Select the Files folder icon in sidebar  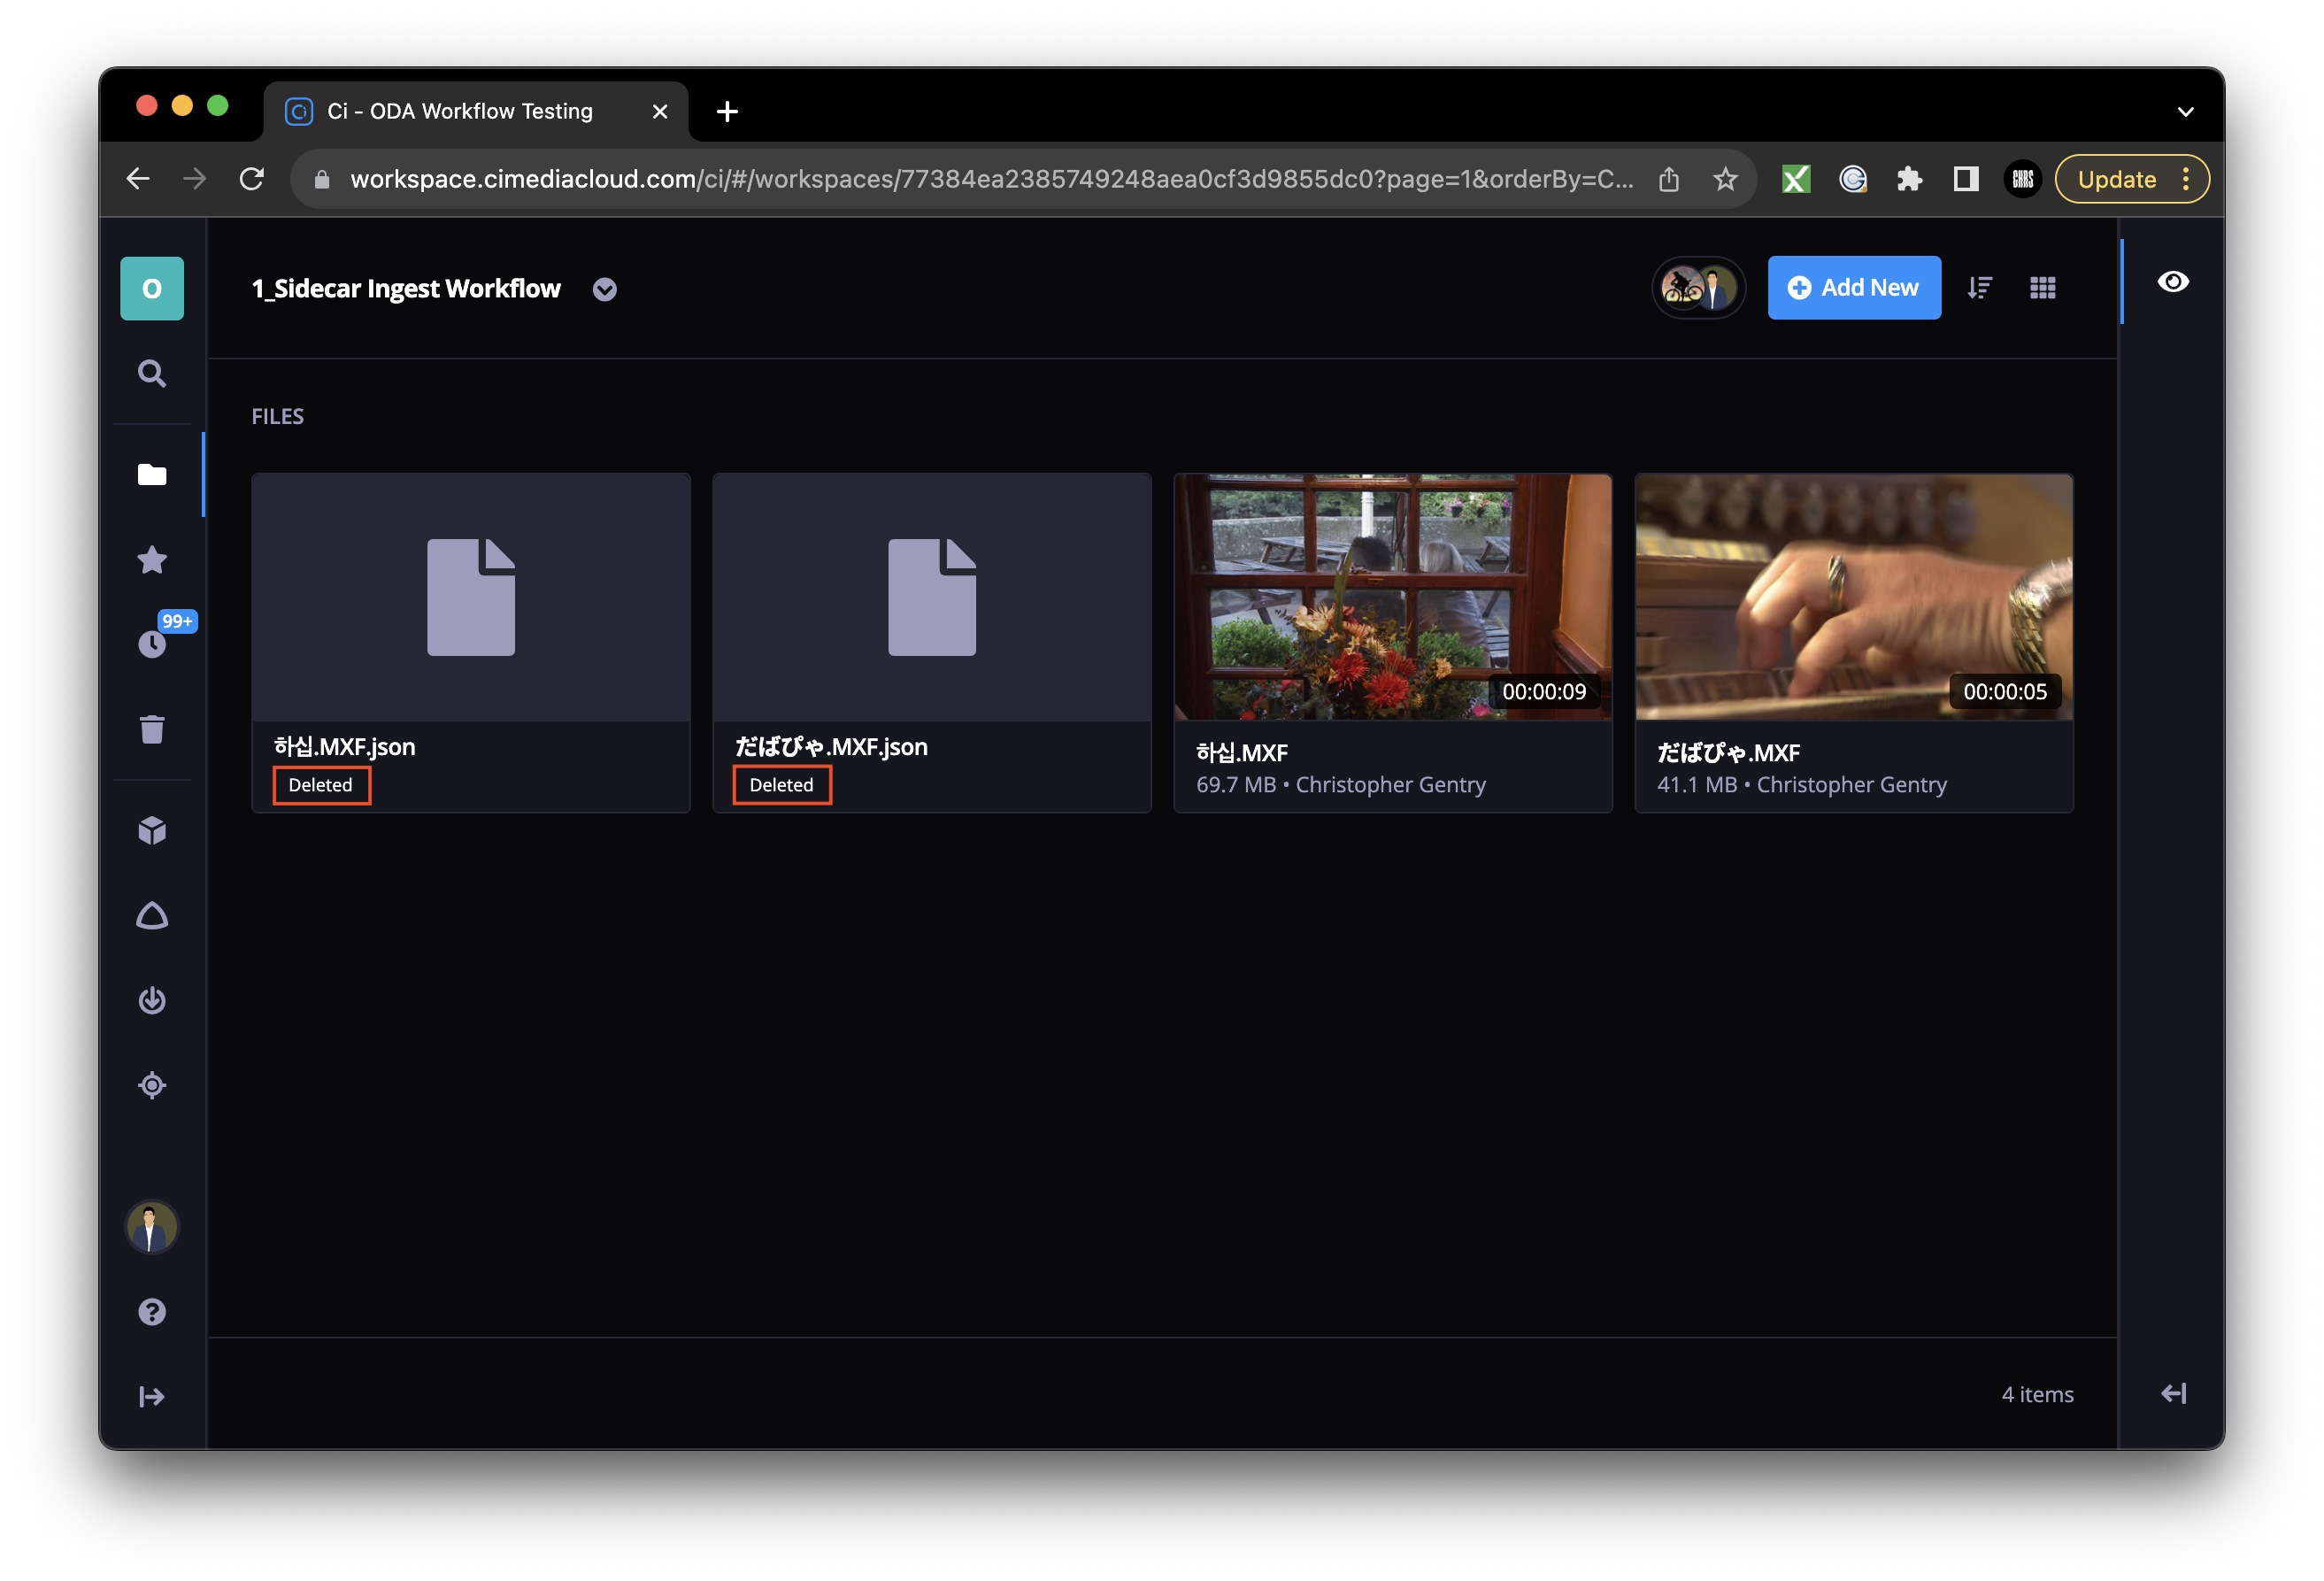click(x=152, y=474)
